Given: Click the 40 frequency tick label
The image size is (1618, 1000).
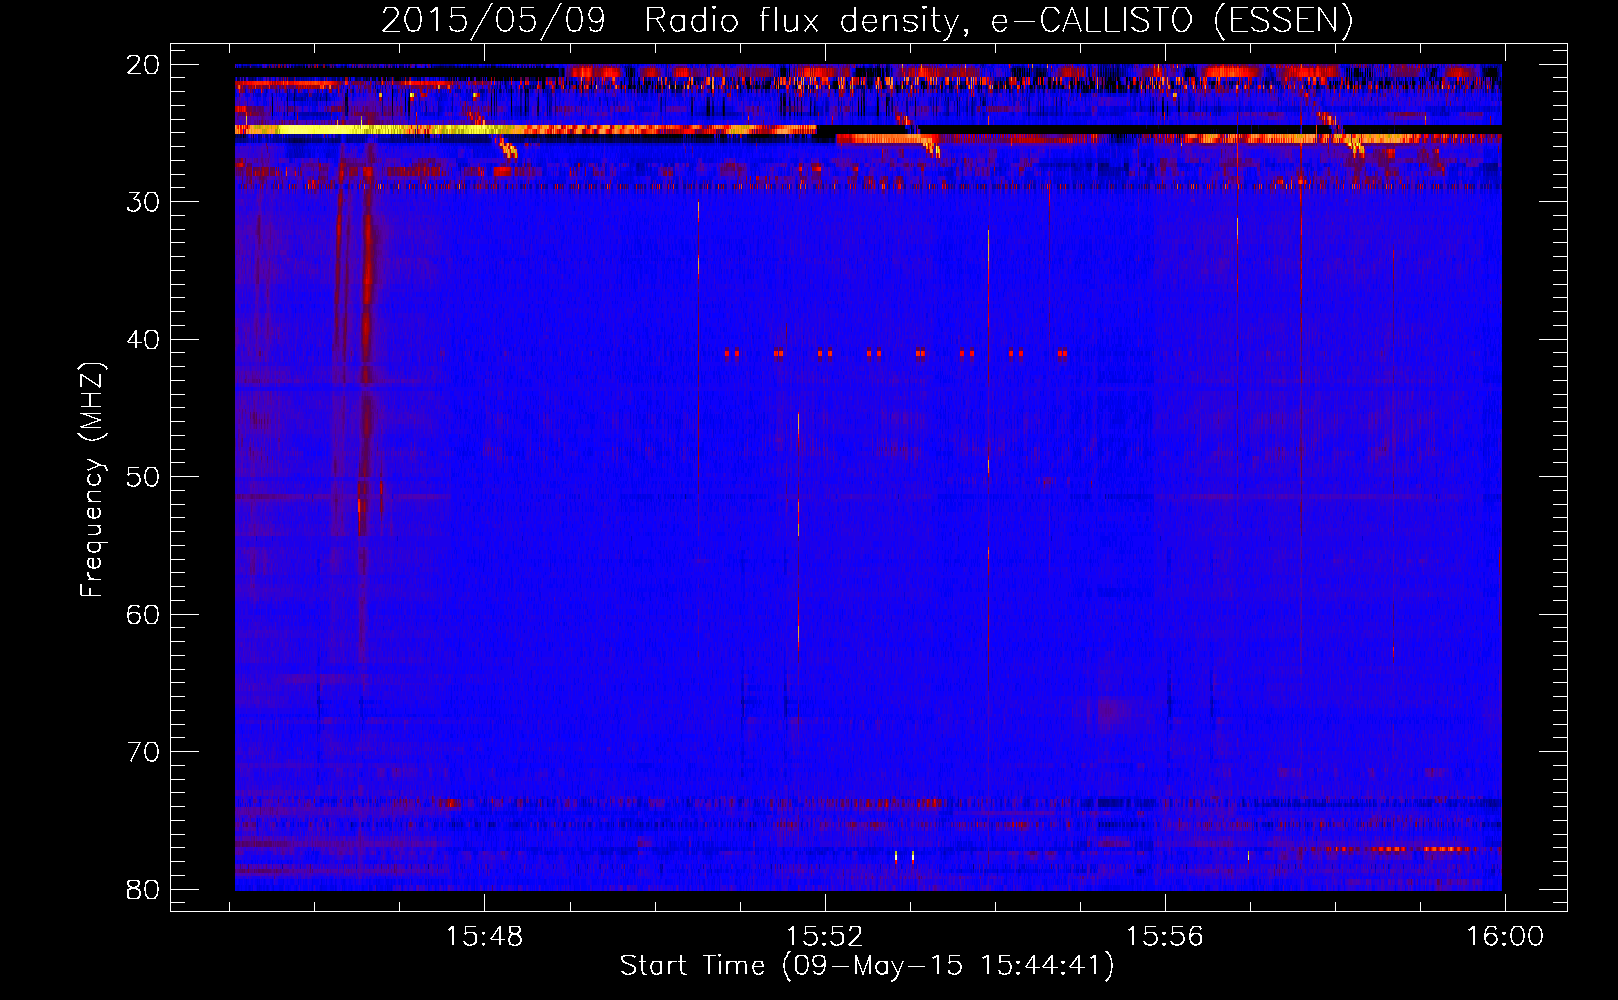Looking at the screenshot, I should pos(144,340).
